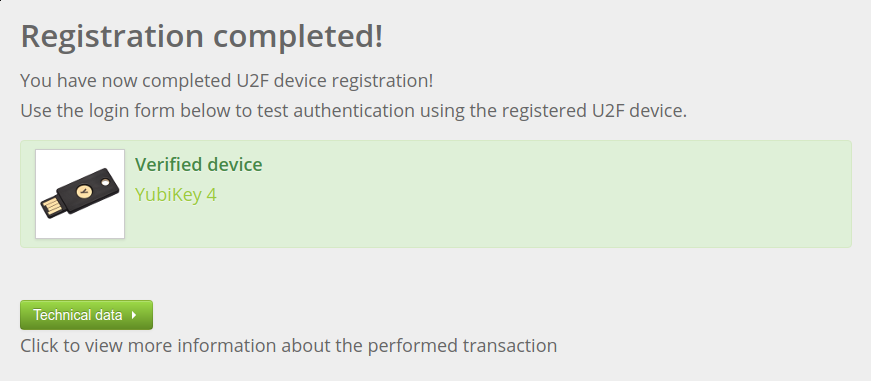Click the key ring hole on YubiKey image

[106, 182]
